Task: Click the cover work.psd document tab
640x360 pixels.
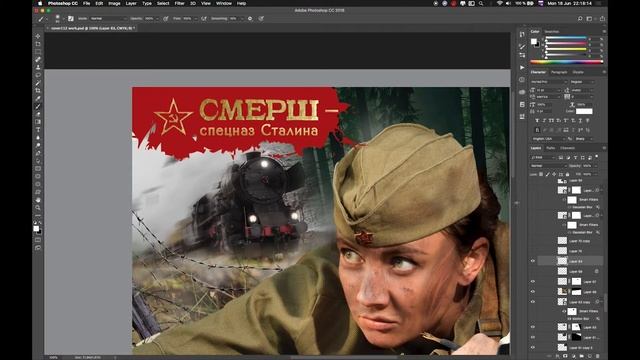Action: pyautogui.click(x=90, y=28)
